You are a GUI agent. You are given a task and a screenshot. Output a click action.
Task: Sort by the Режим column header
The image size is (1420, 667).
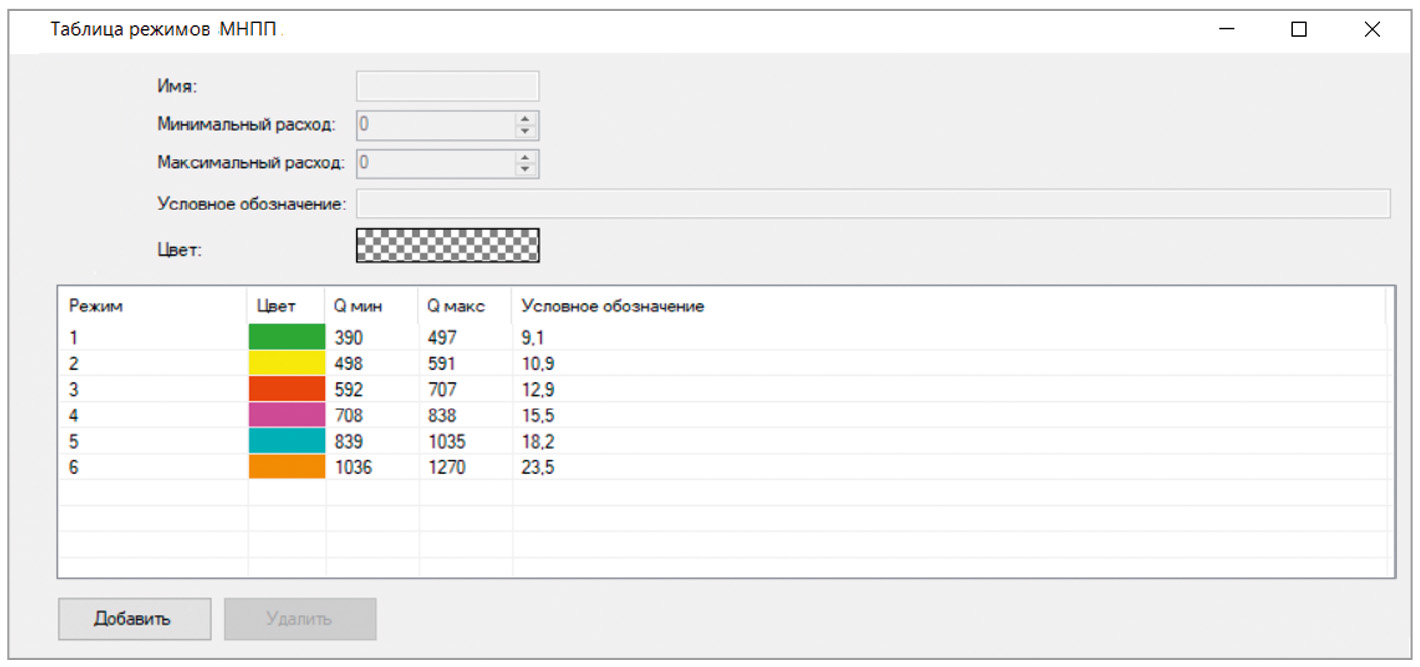150,306
